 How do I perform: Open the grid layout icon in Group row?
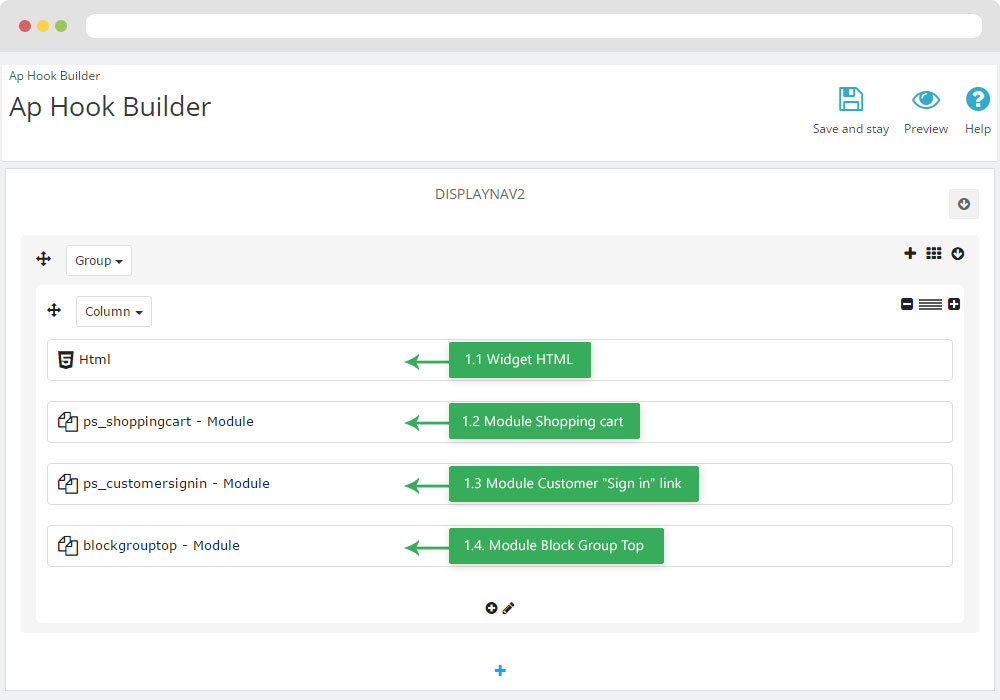coord(933,254)
